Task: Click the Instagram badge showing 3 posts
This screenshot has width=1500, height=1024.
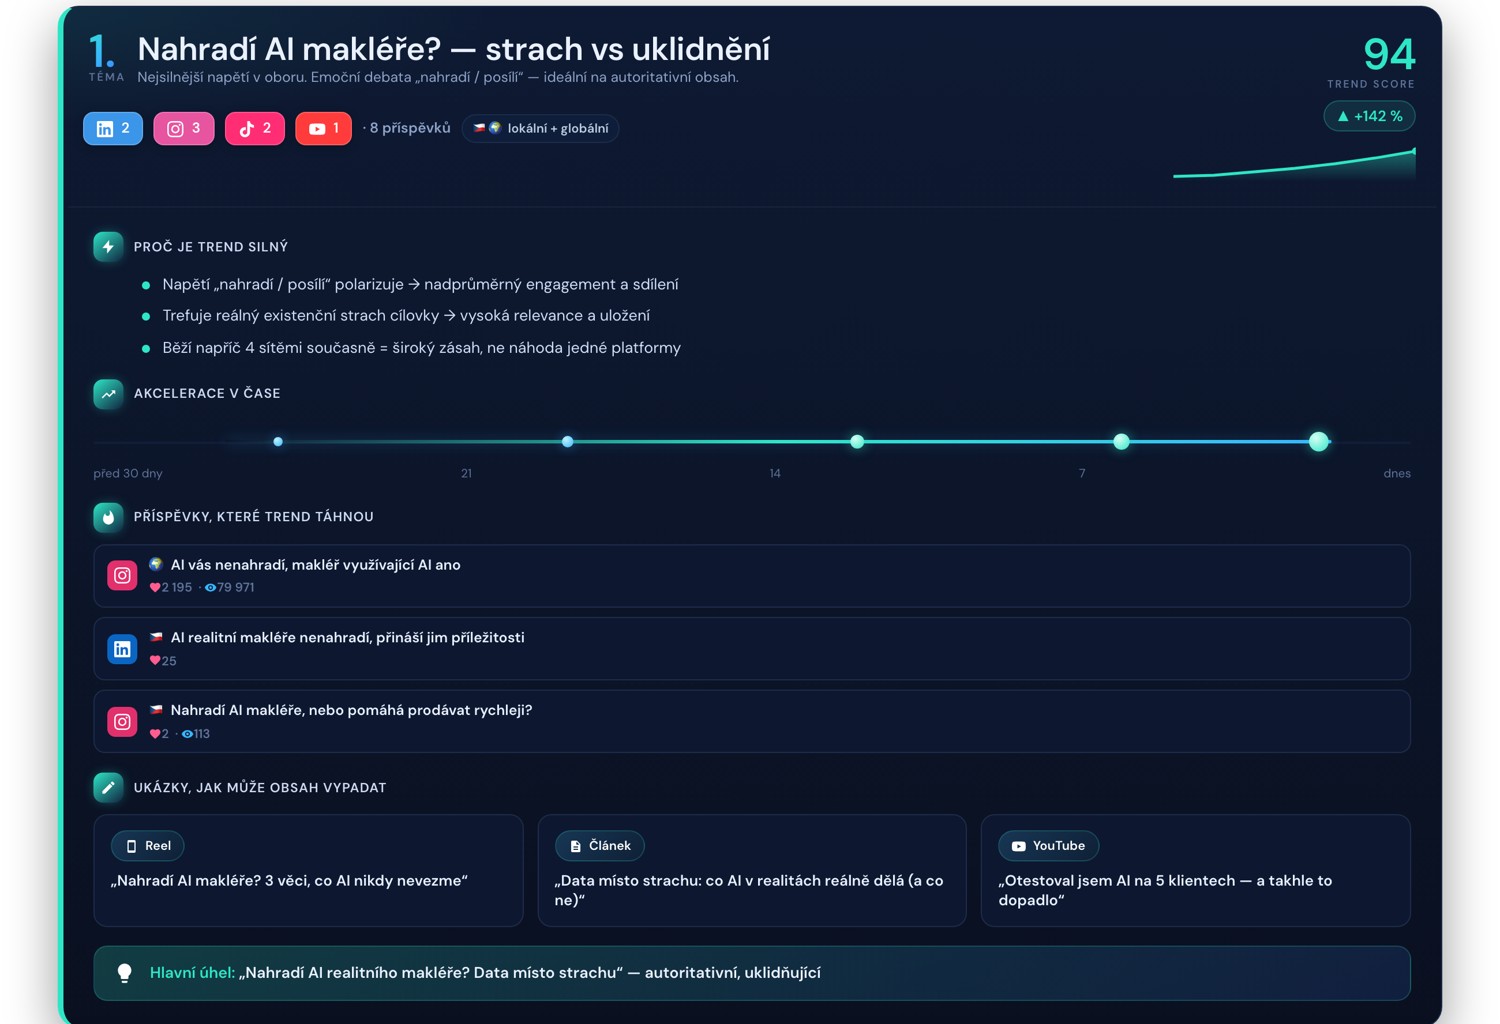Action: point(184,128)
